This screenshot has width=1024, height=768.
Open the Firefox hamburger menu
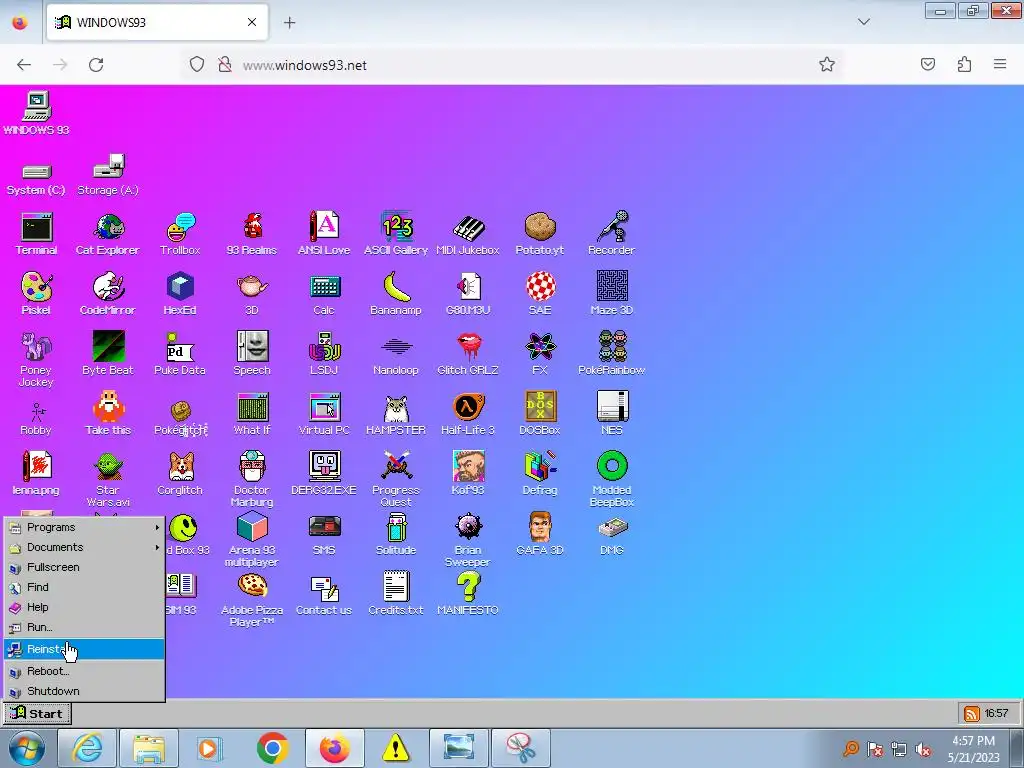coord(1000,64)
